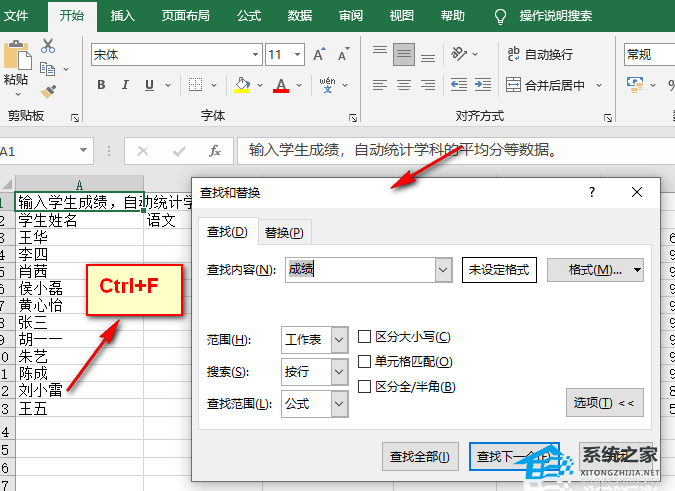Image resolution: width=675 pixels, height=491 pixels.
Task: Open the 查找内容 history dropdown arrow
Action: click(443, 270)
